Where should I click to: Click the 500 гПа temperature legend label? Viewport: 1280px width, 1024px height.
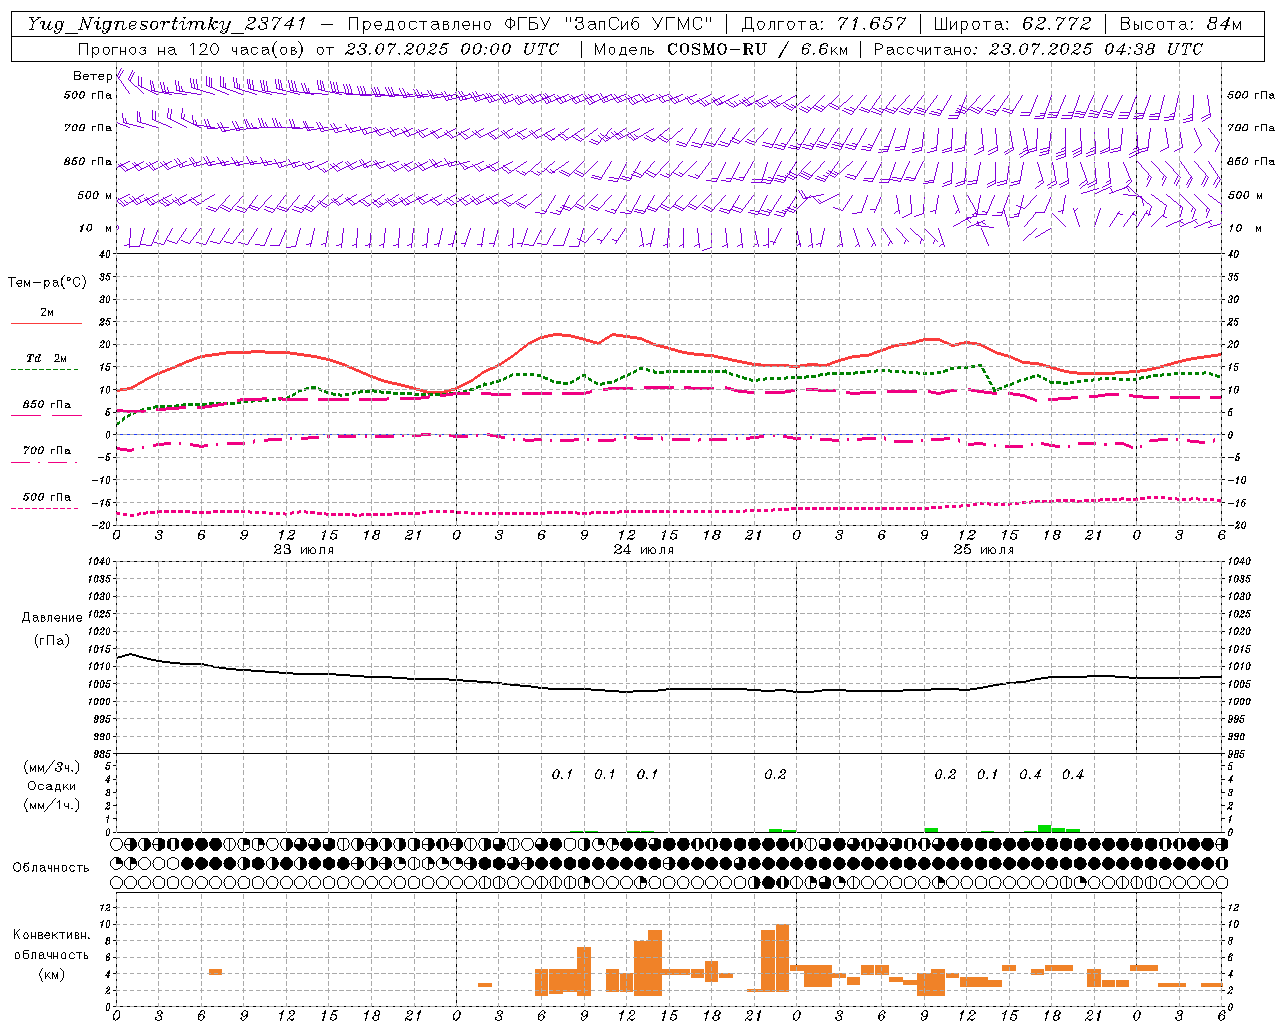point(46,497)
